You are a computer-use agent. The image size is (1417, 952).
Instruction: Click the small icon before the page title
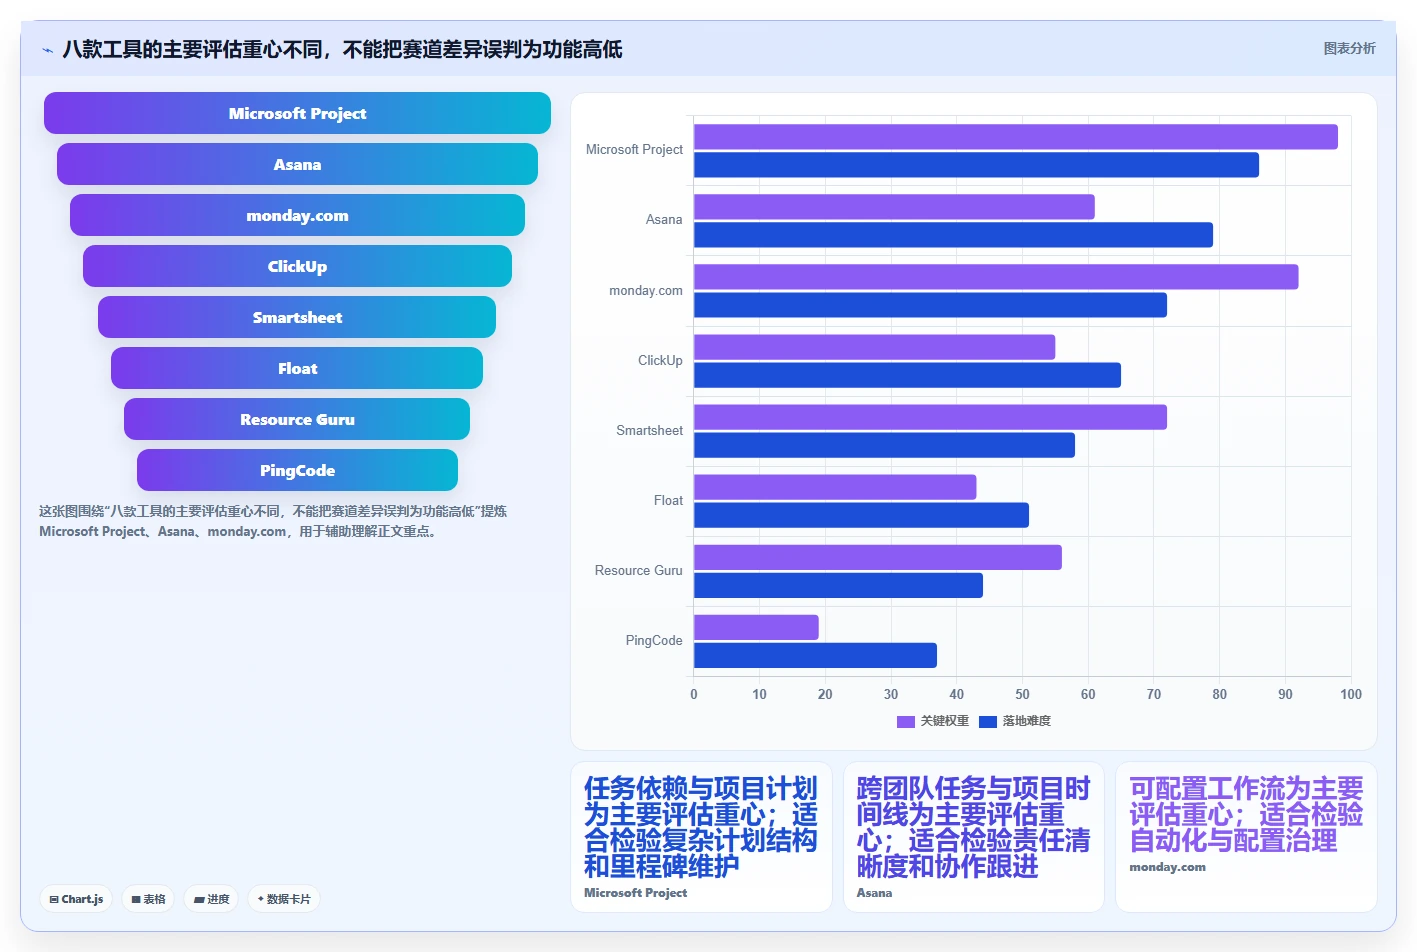point(48,50)
